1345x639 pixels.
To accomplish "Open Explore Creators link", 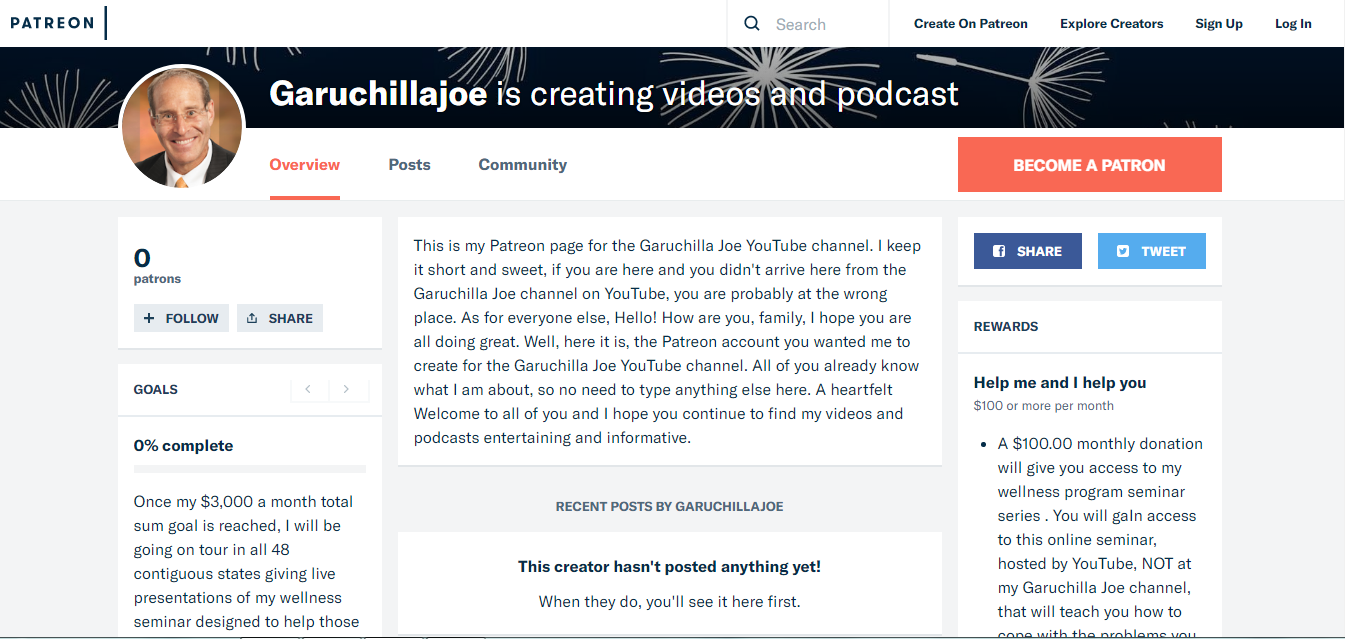I will click(1112, 24).
